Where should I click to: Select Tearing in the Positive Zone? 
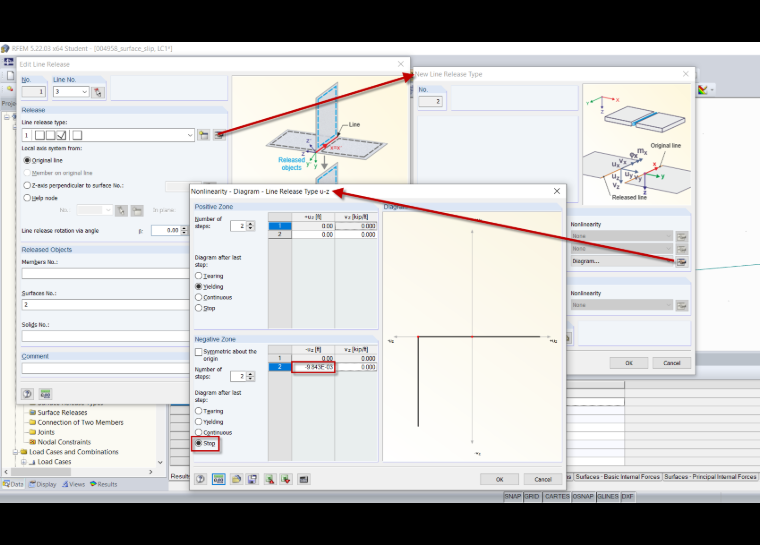pos(199,275)
